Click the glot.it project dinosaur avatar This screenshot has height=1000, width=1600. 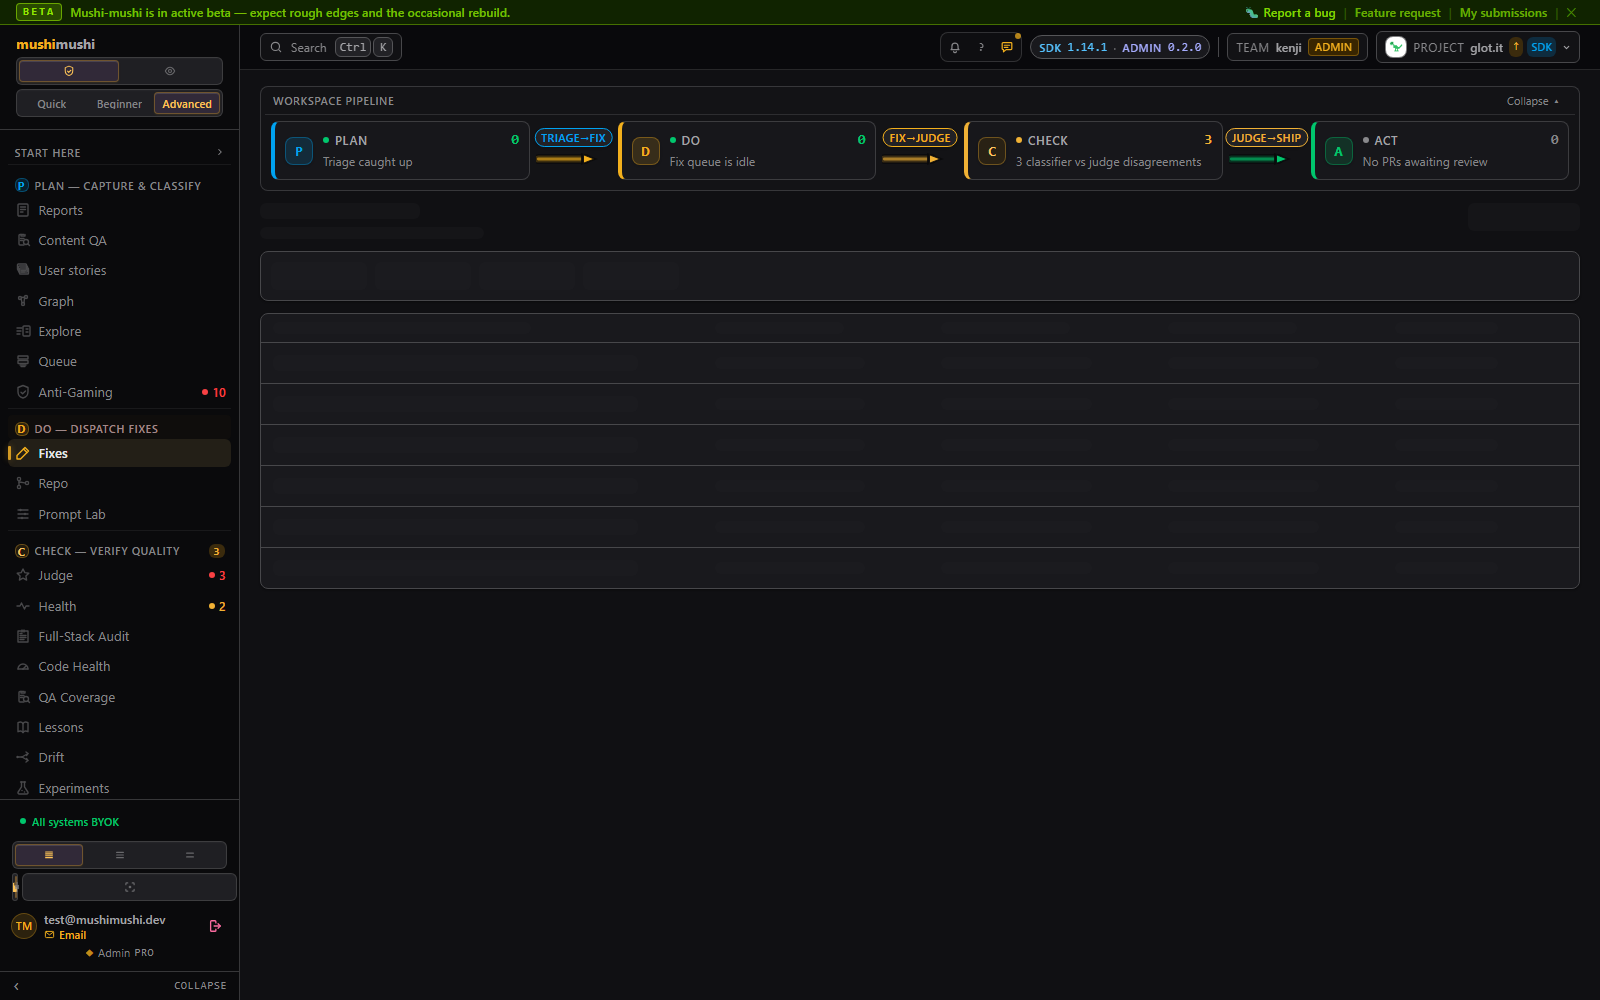click(x=1396, y=47)
